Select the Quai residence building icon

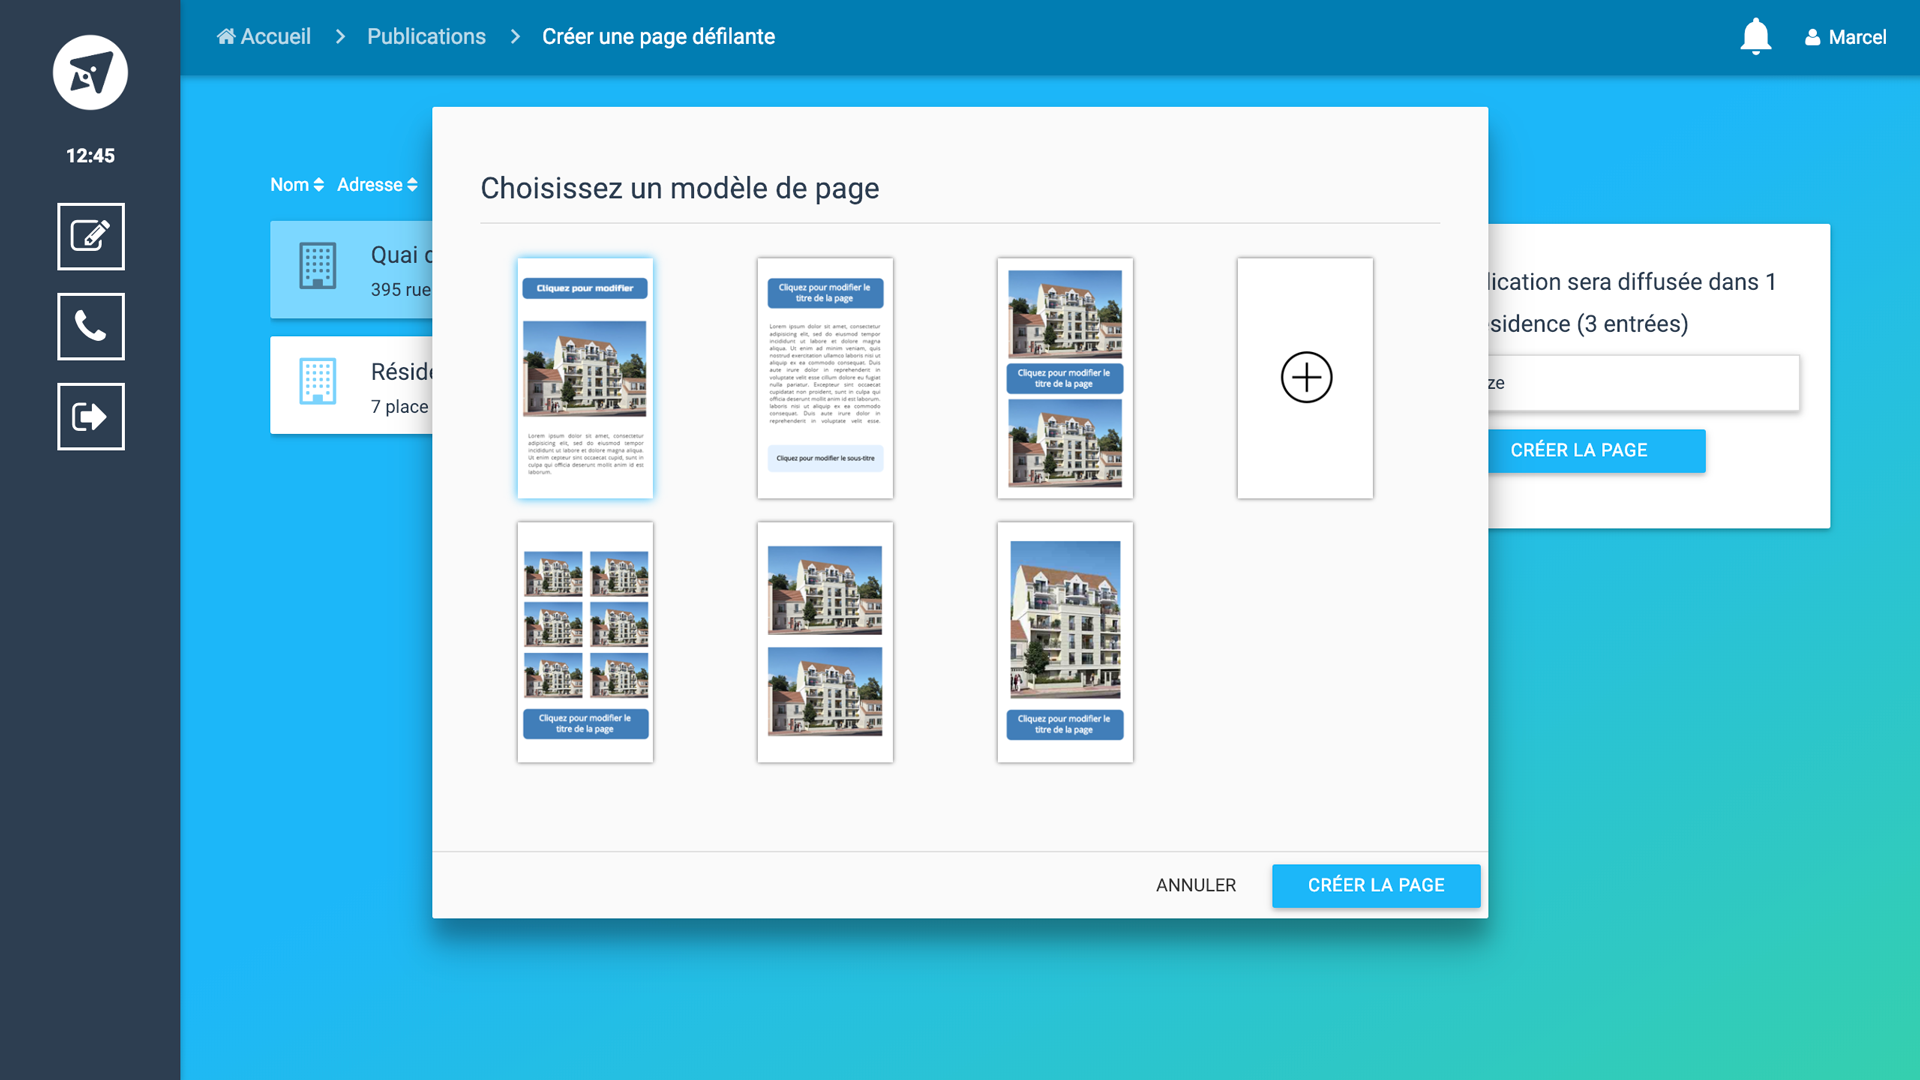318,266
